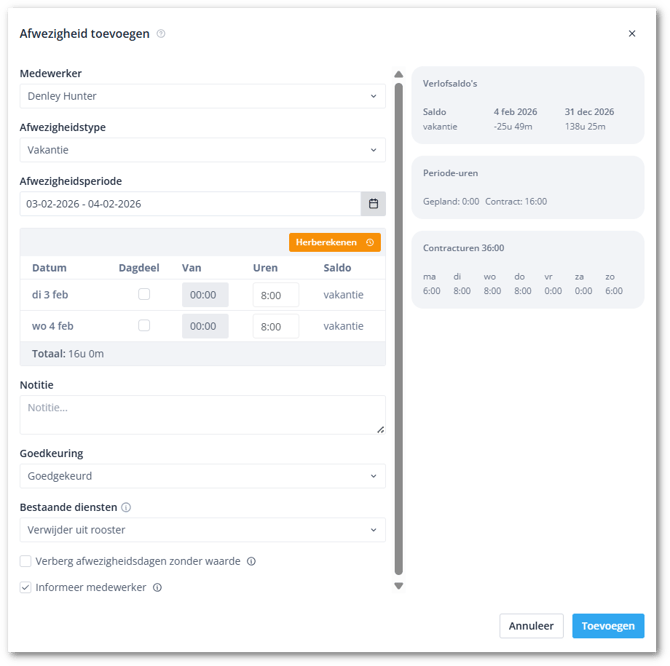Click info icon next to Verberg afwezigheidsdagen

(251, 561)
